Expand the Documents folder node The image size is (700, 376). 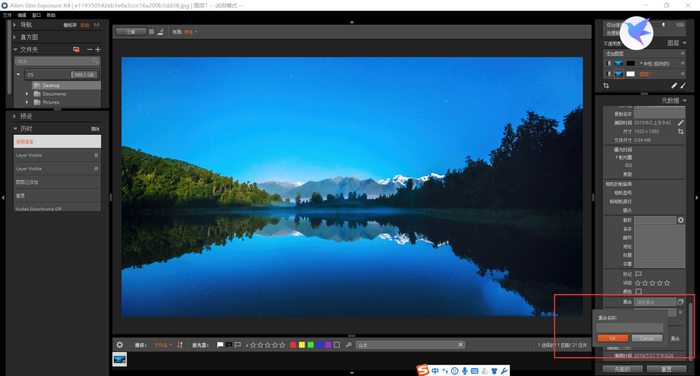27,94
